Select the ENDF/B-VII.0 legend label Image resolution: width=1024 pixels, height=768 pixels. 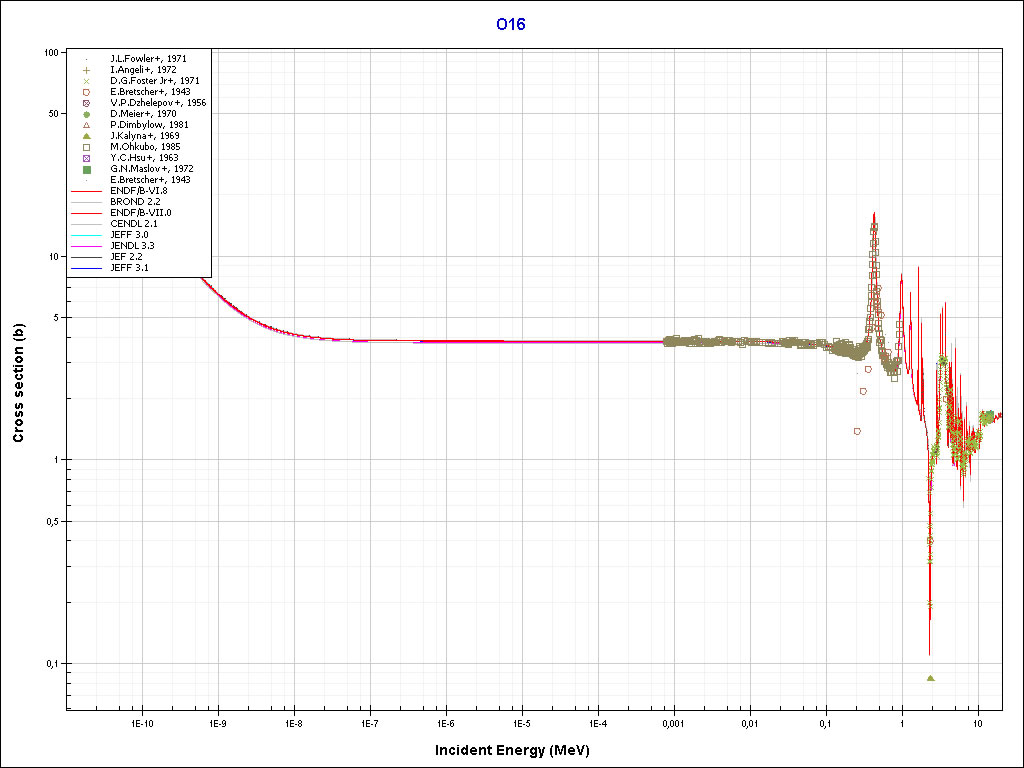140,213
